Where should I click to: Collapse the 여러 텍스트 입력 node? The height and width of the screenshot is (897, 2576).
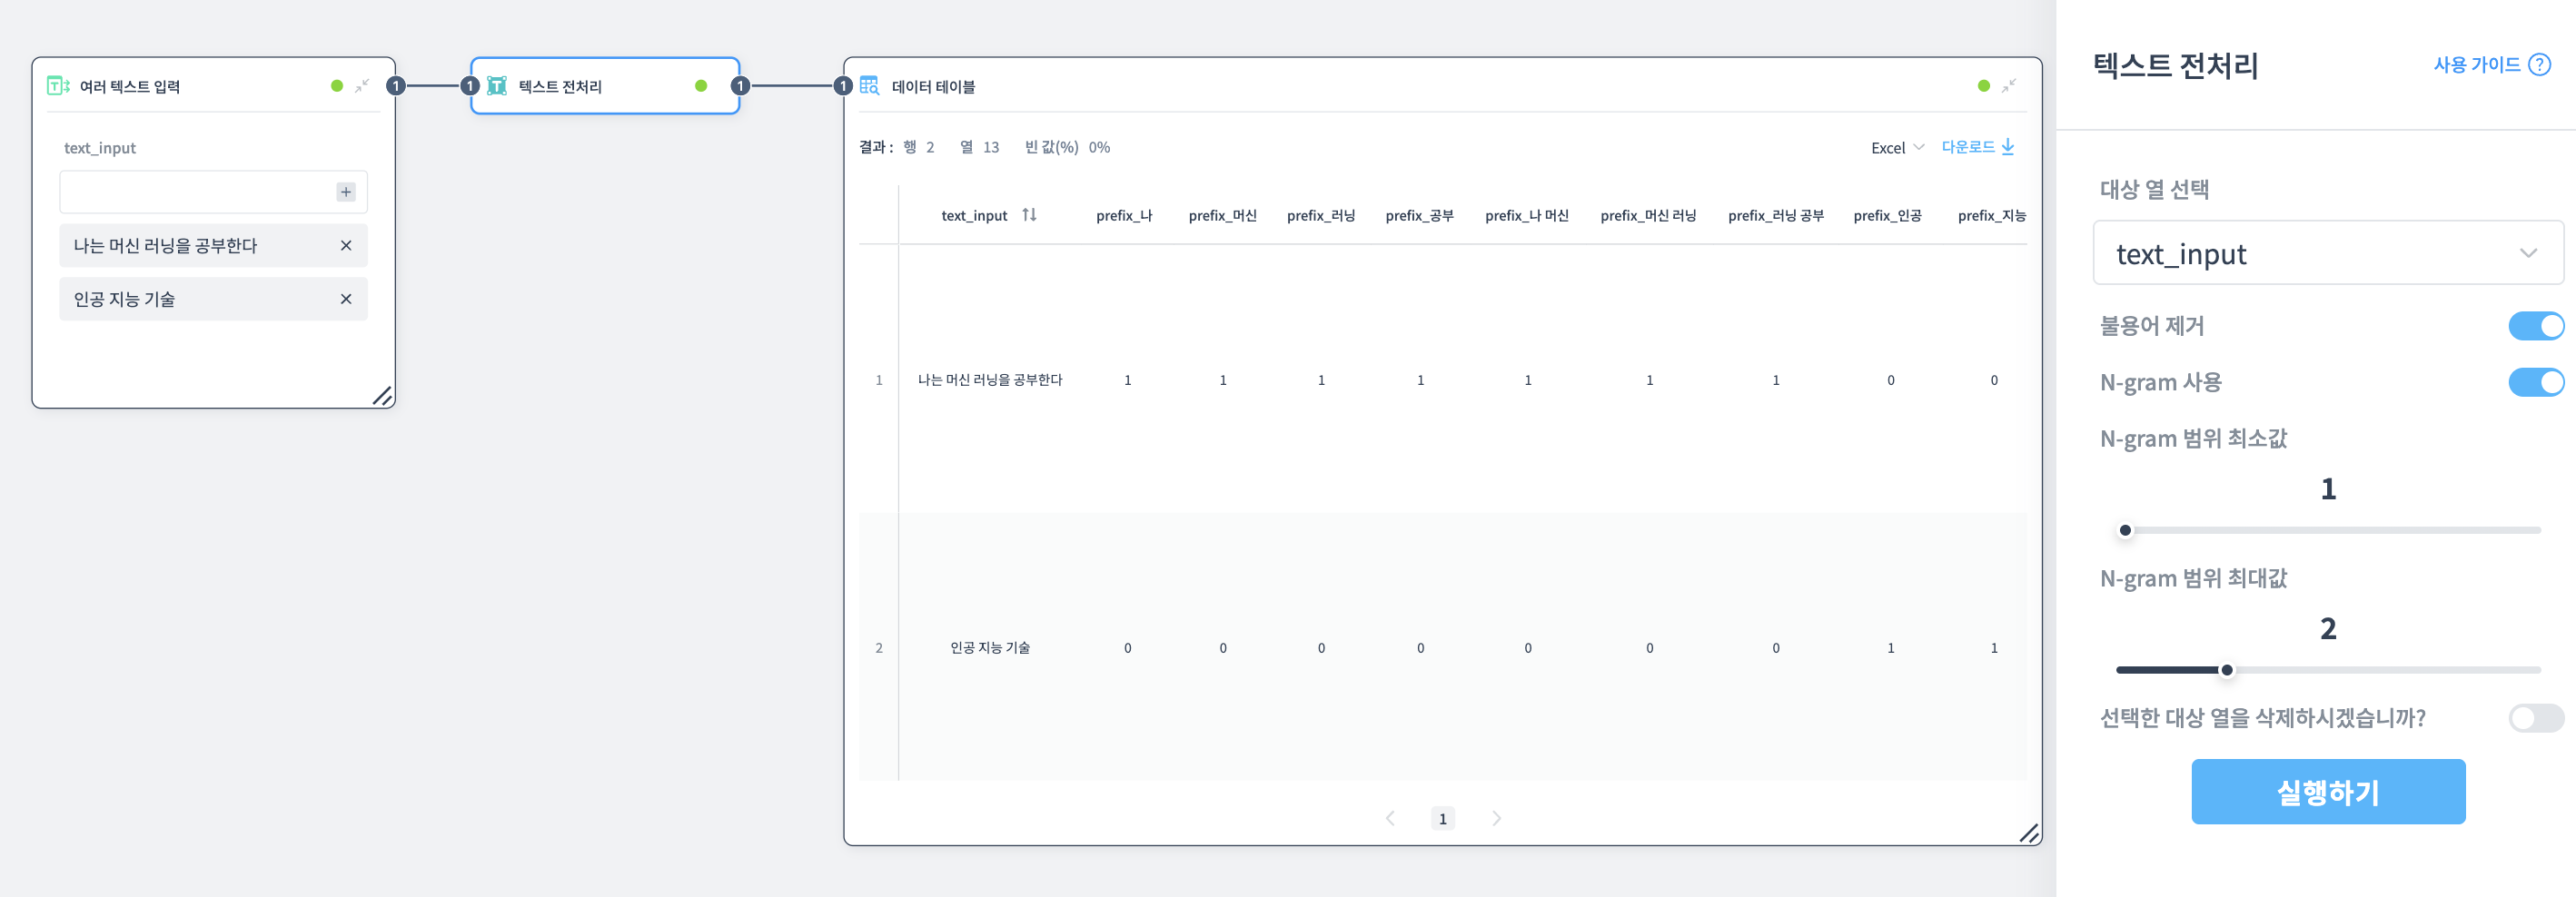362,86
